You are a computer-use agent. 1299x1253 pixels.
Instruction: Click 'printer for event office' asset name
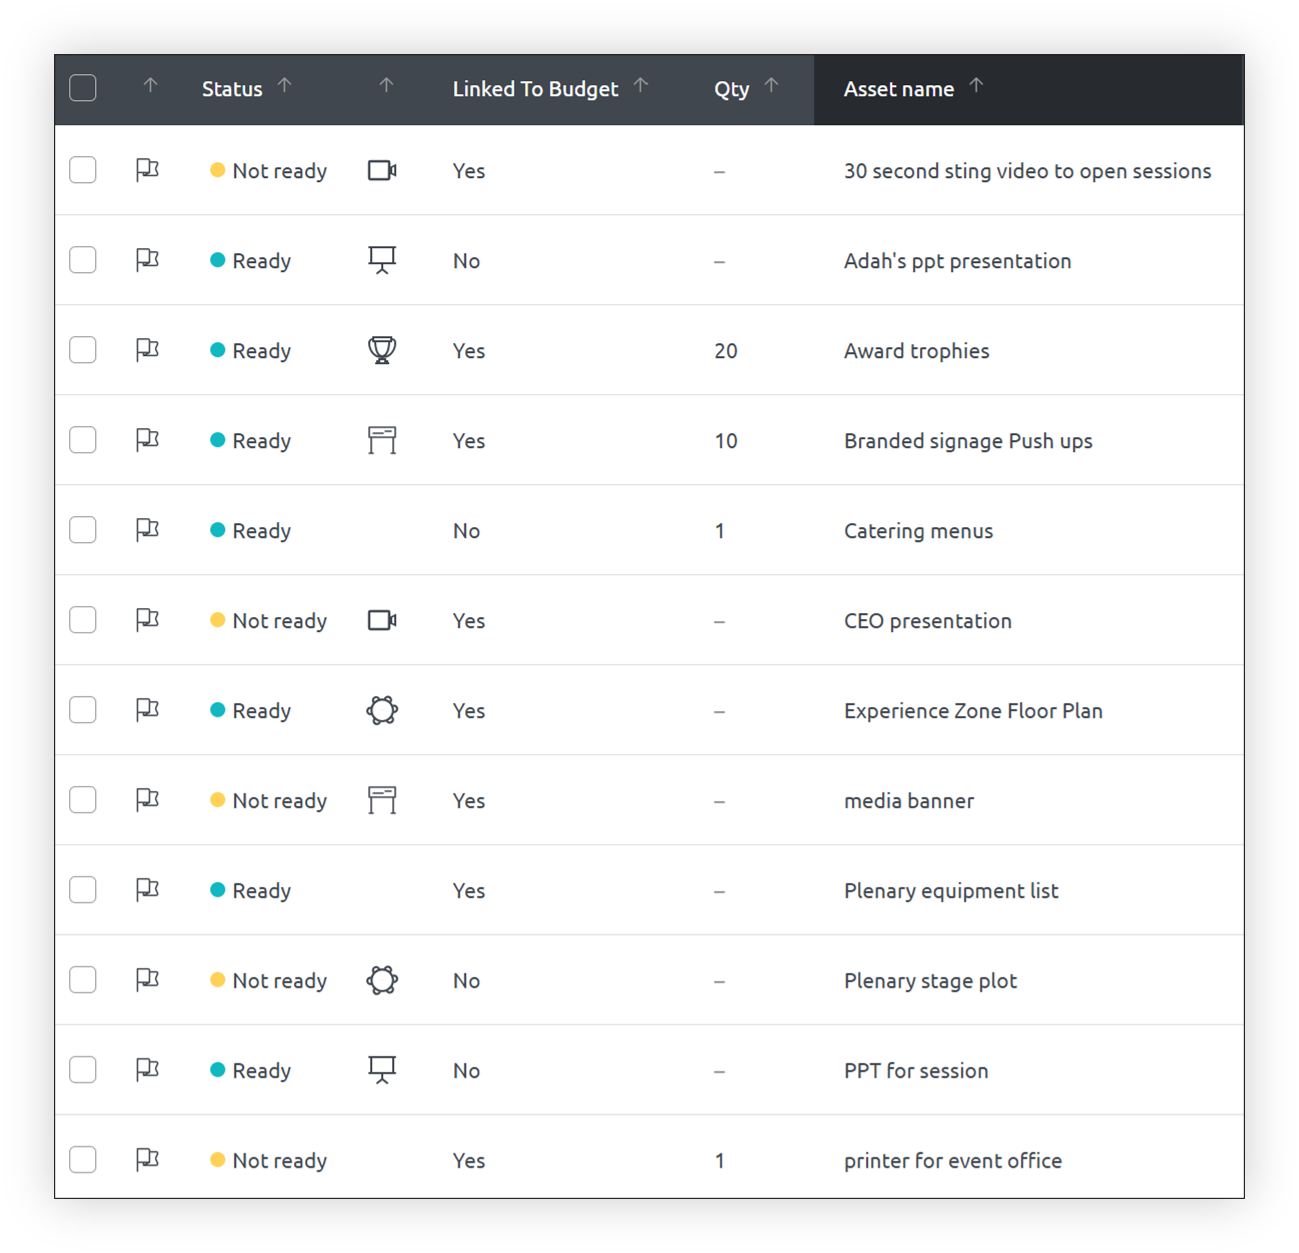coord(953,1161)
